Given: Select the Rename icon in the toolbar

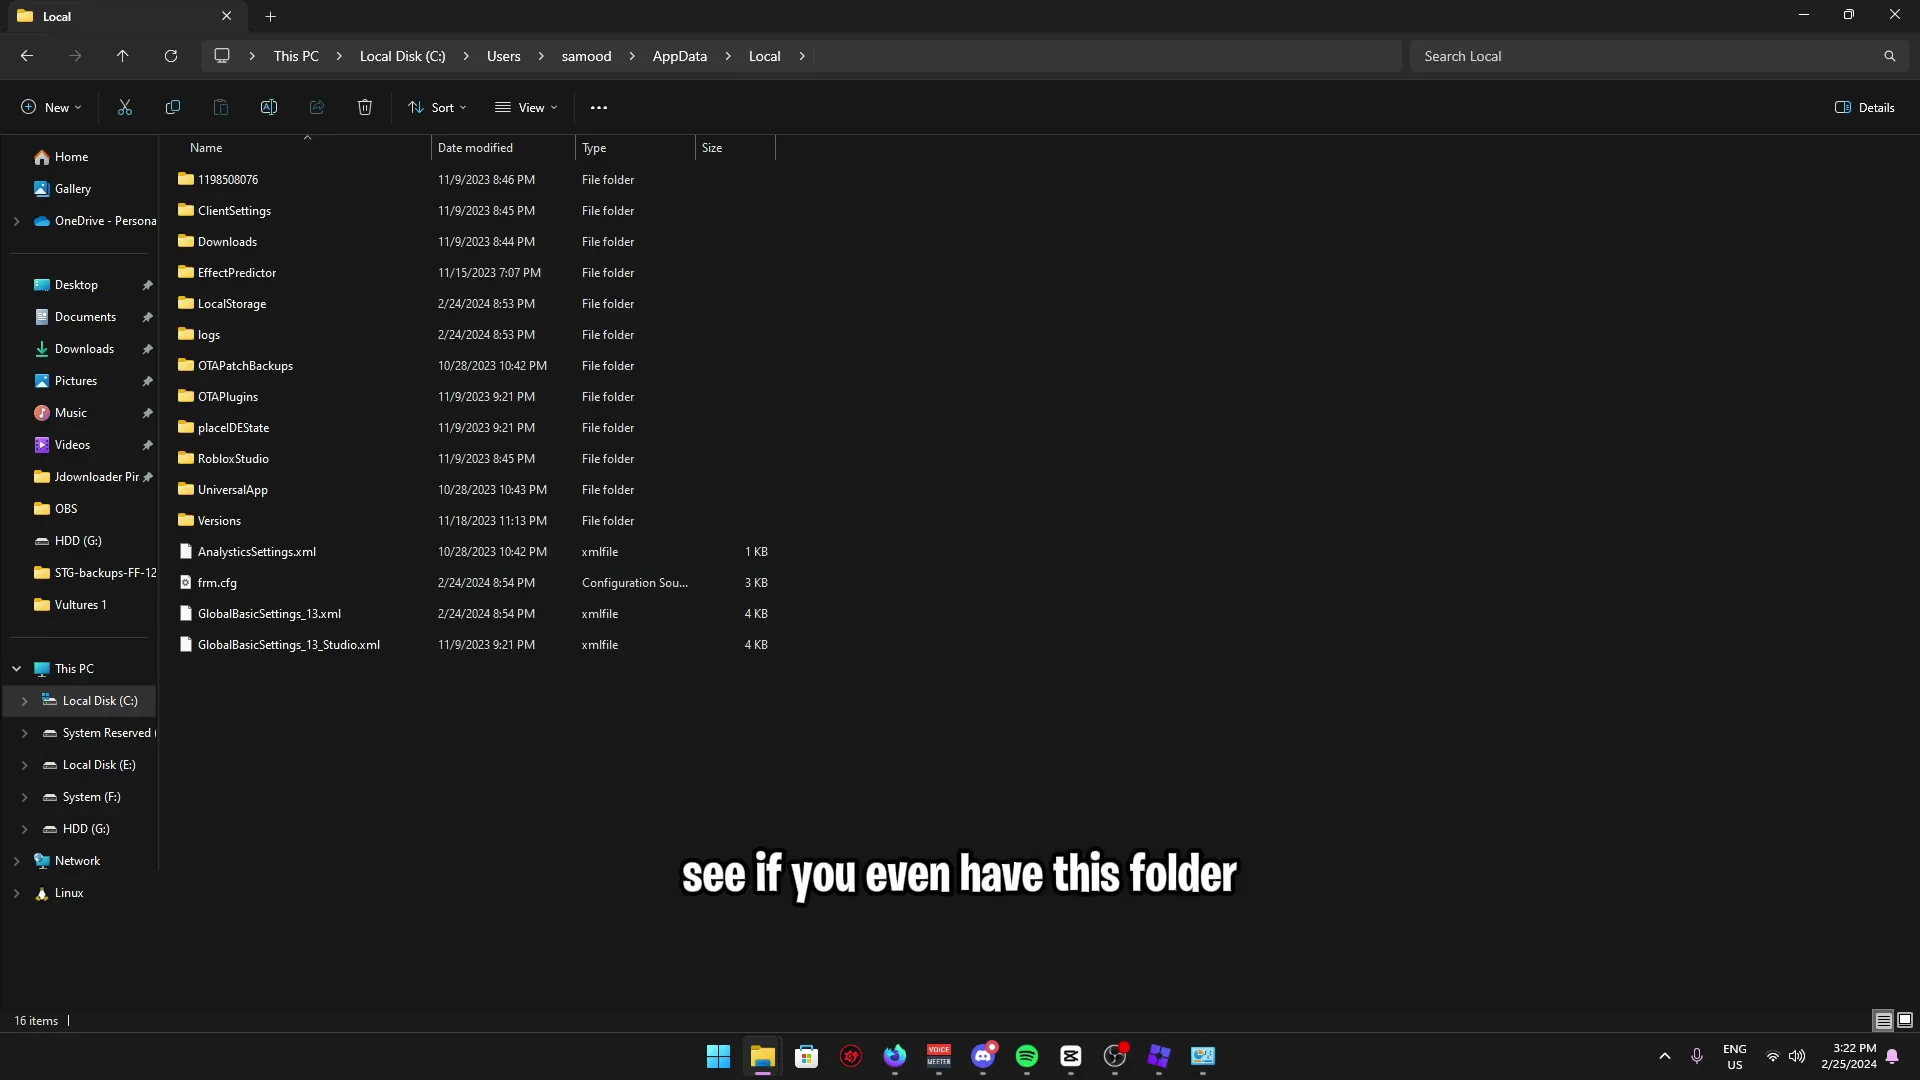Looking at the screenshot, I should [268, 107].
